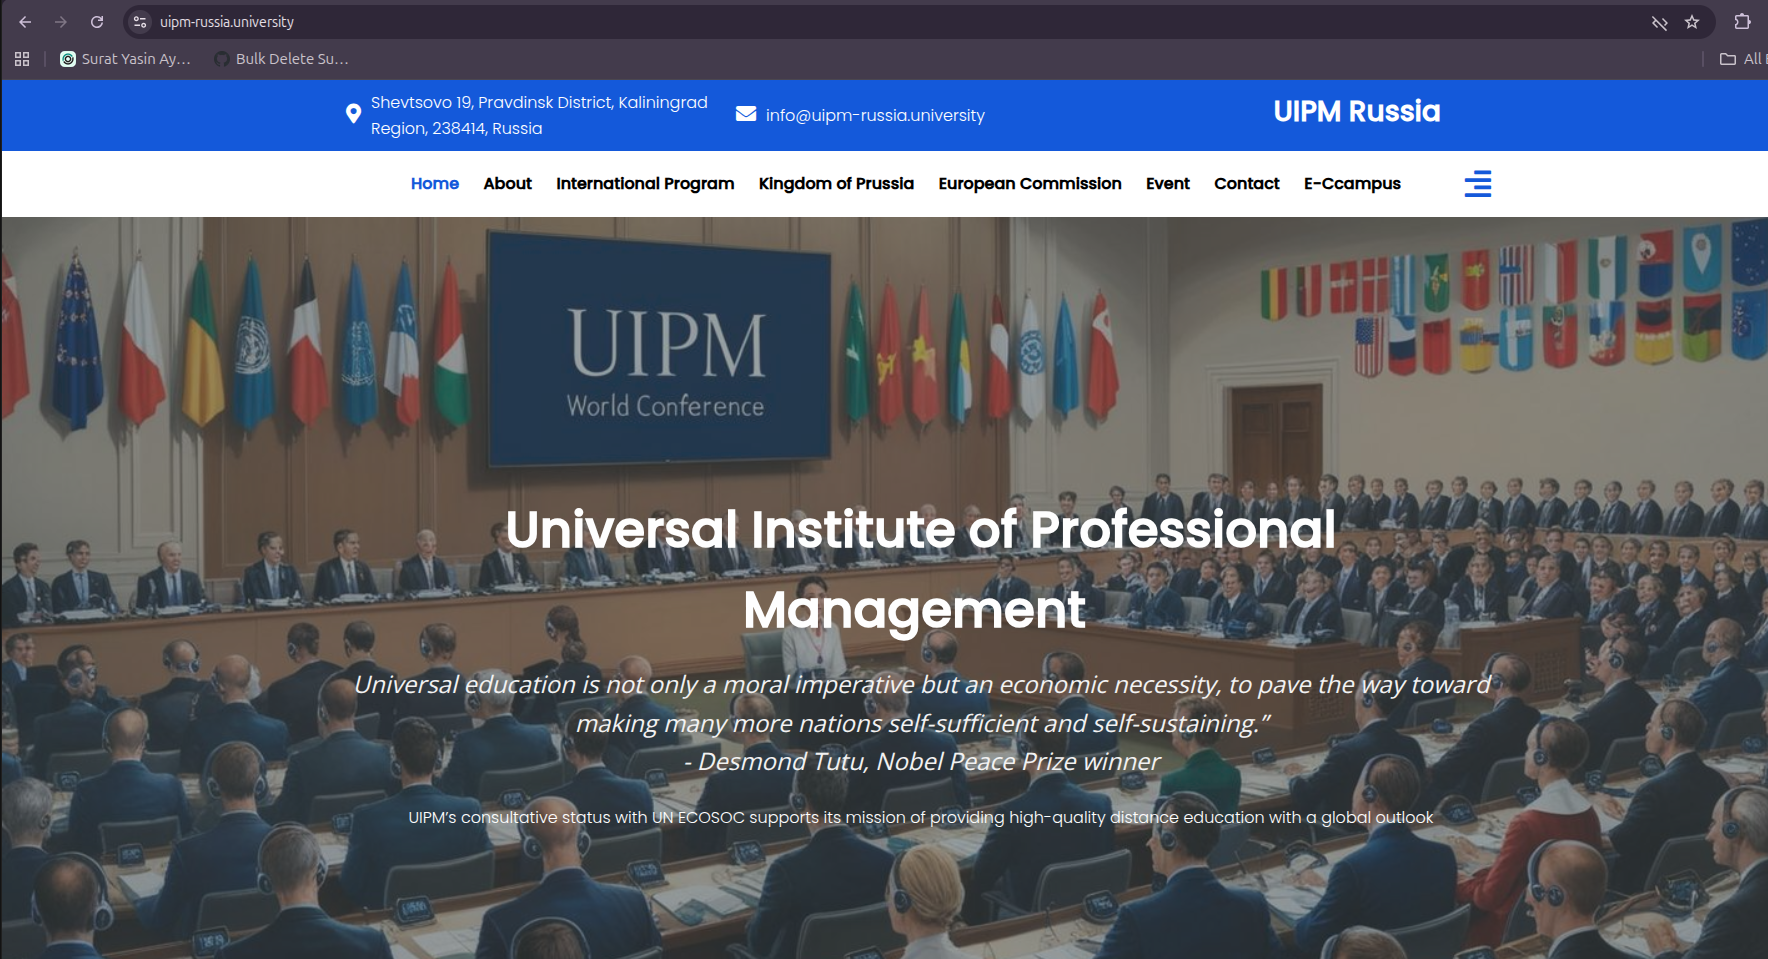The height and width of the screenshot is (959, 1768).
Task: Open the Kingdom of Prussia menu
Action: click(x=836, y=184)
